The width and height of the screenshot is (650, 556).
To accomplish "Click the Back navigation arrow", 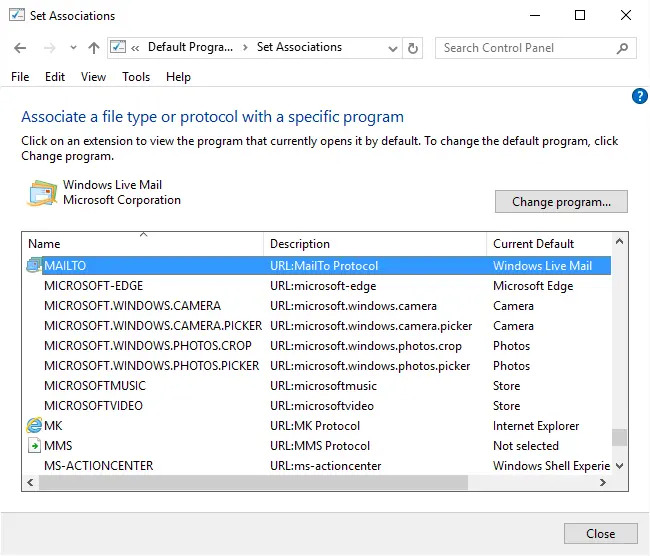I will 20,48.
